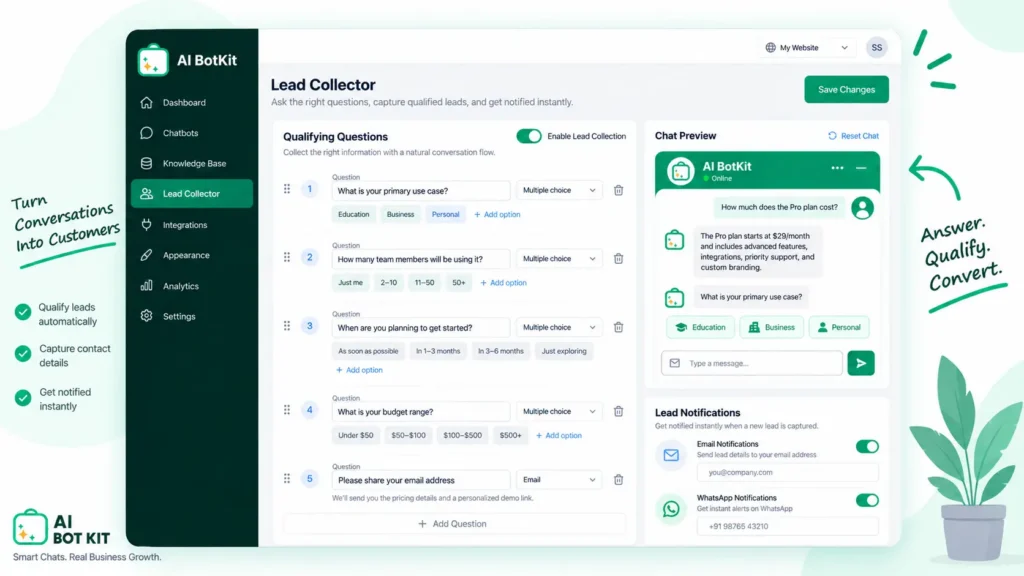Add an option to question 1
The width and height of the screenshot is (1024, 576).
pos(497,214)
